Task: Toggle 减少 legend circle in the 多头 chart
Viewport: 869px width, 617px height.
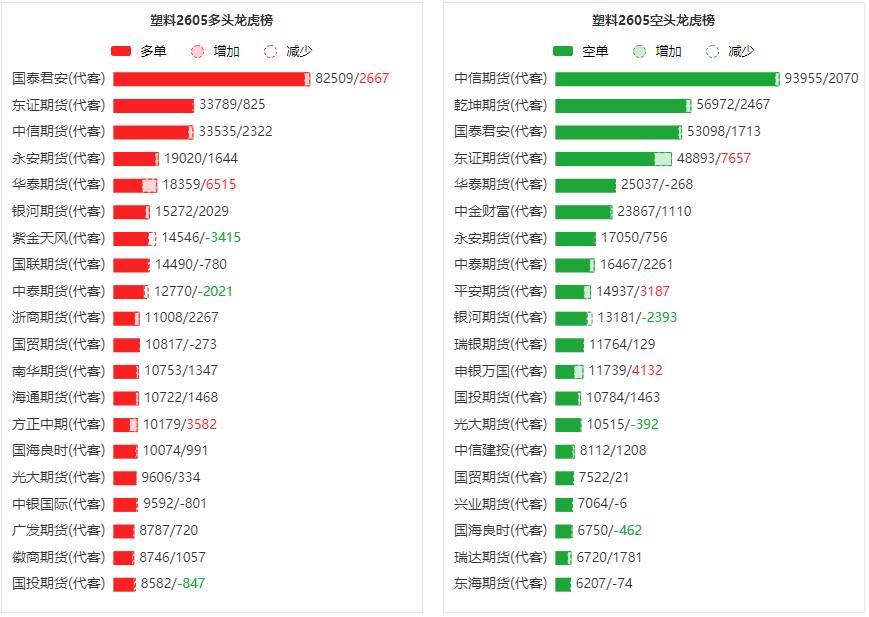Action: pyautogui.click(x=270, y=51)
